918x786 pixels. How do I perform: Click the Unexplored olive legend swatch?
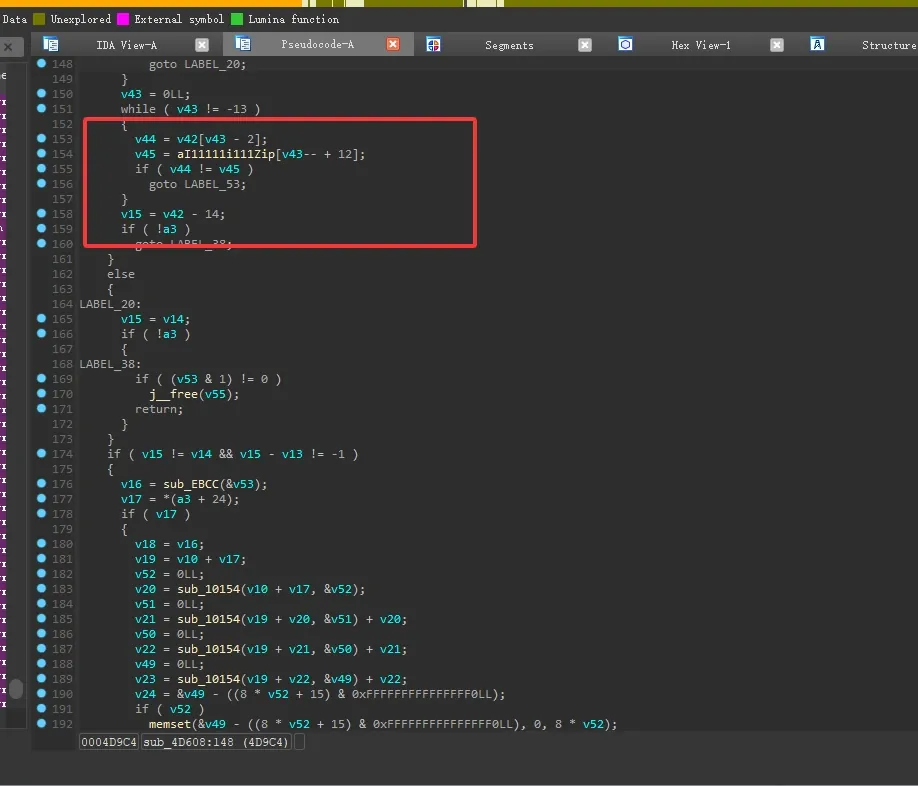click(x=39, y=19)
